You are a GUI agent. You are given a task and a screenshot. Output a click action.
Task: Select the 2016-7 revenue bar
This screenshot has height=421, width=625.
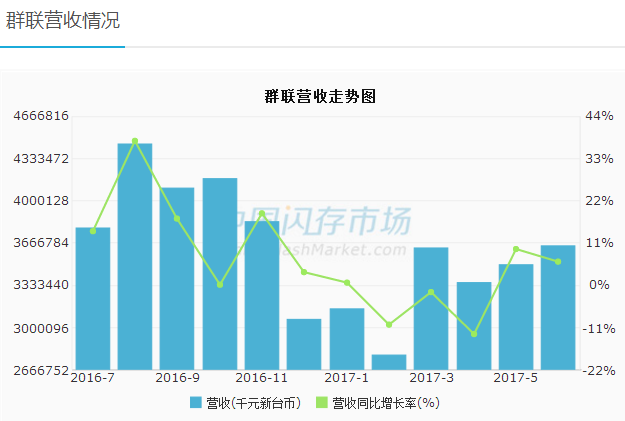point(93,299)
